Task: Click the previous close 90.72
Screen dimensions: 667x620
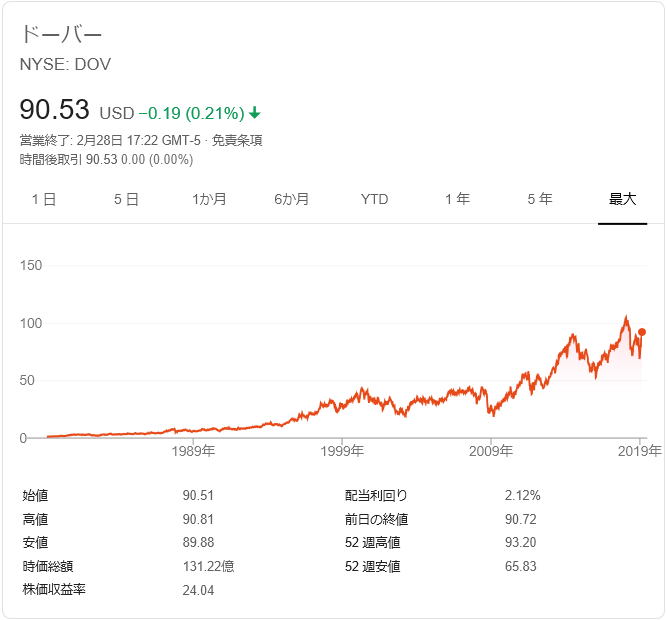Action: tap(521, 520)
